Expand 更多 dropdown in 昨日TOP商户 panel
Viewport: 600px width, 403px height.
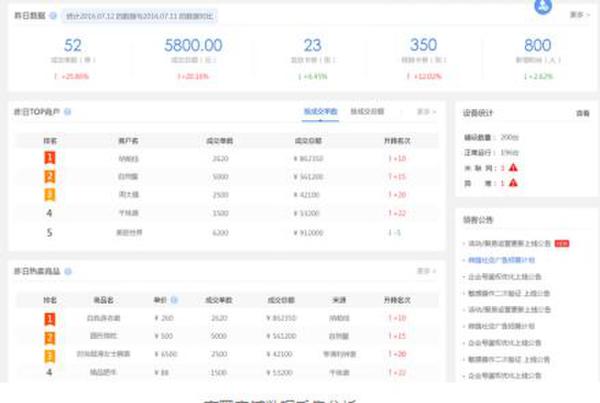click(426, 112)
